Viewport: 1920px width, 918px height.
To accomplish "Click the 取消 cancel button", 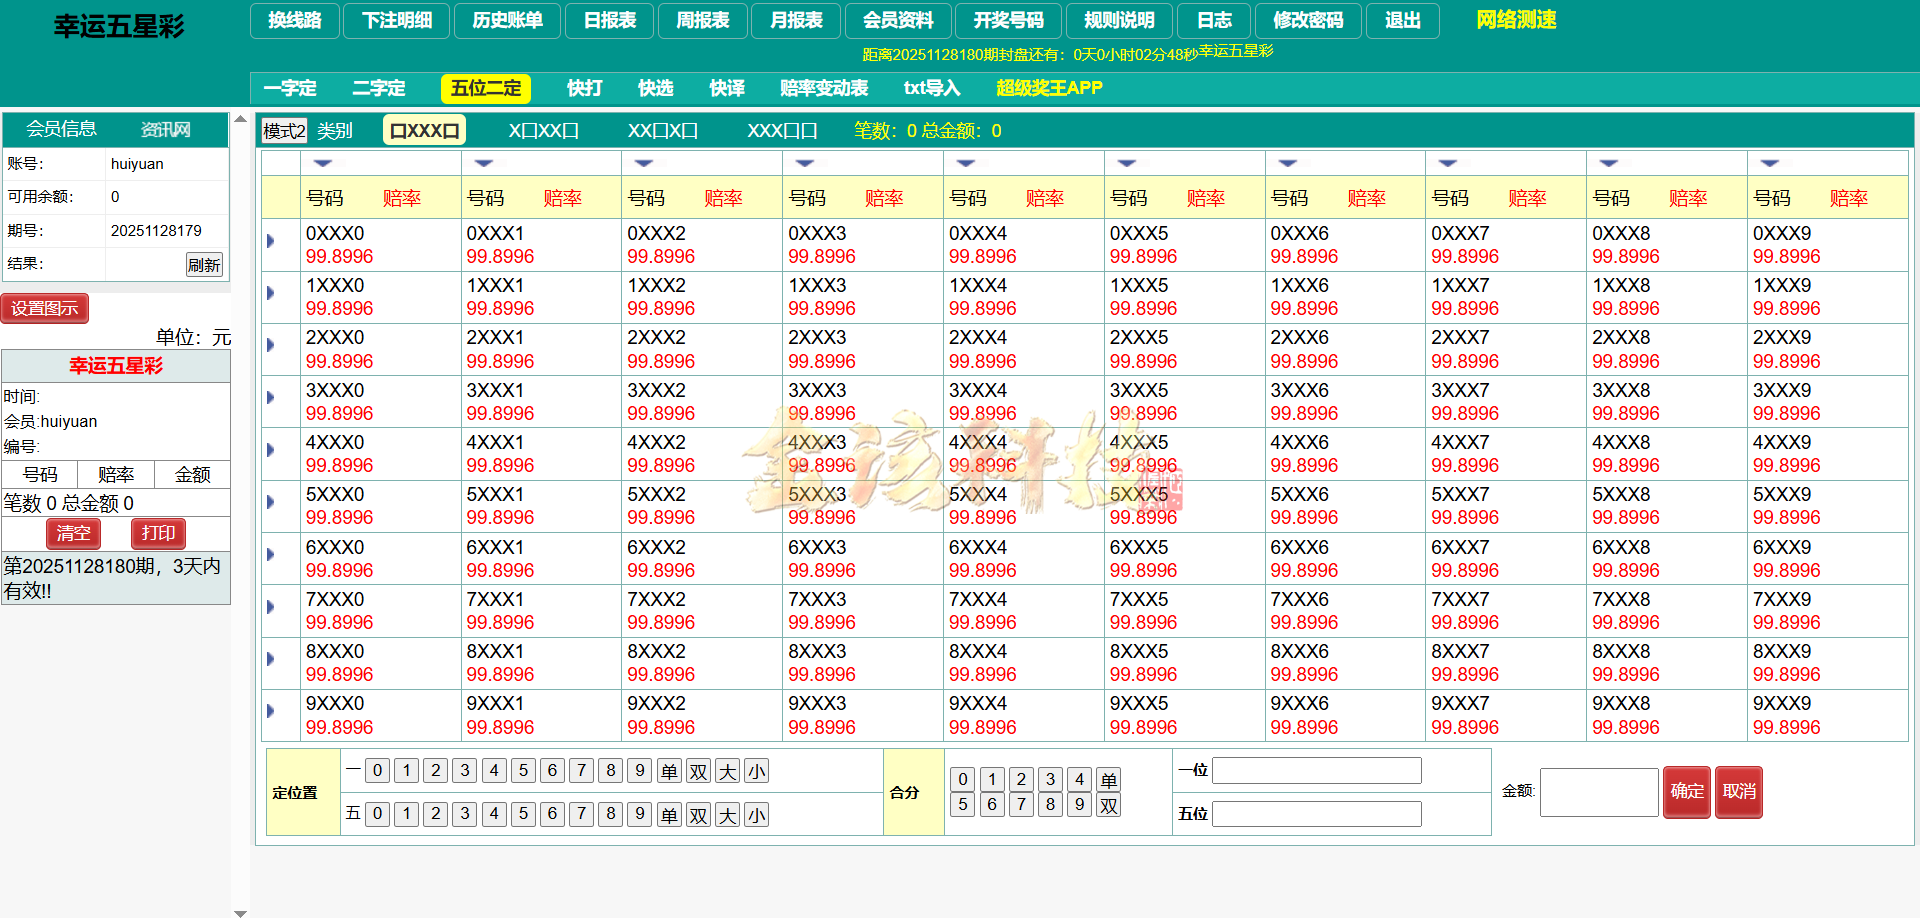I will click(x=1739, y=792).
